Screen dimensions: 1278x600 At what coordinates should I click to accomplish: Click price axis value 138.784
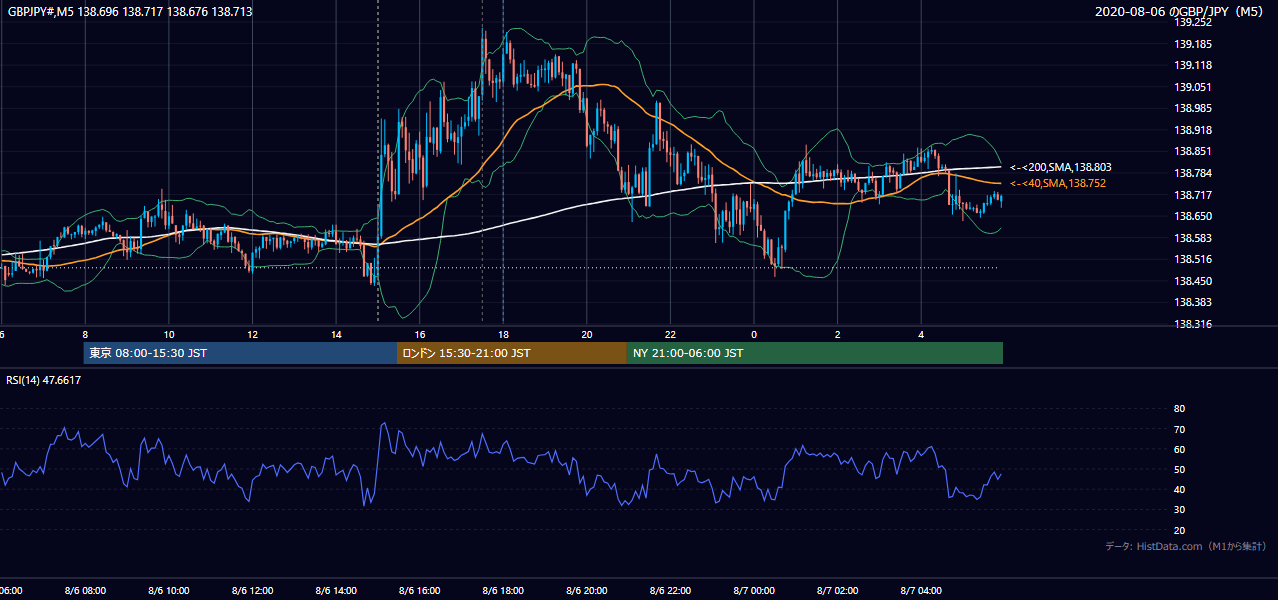[x=1193, y=173]
